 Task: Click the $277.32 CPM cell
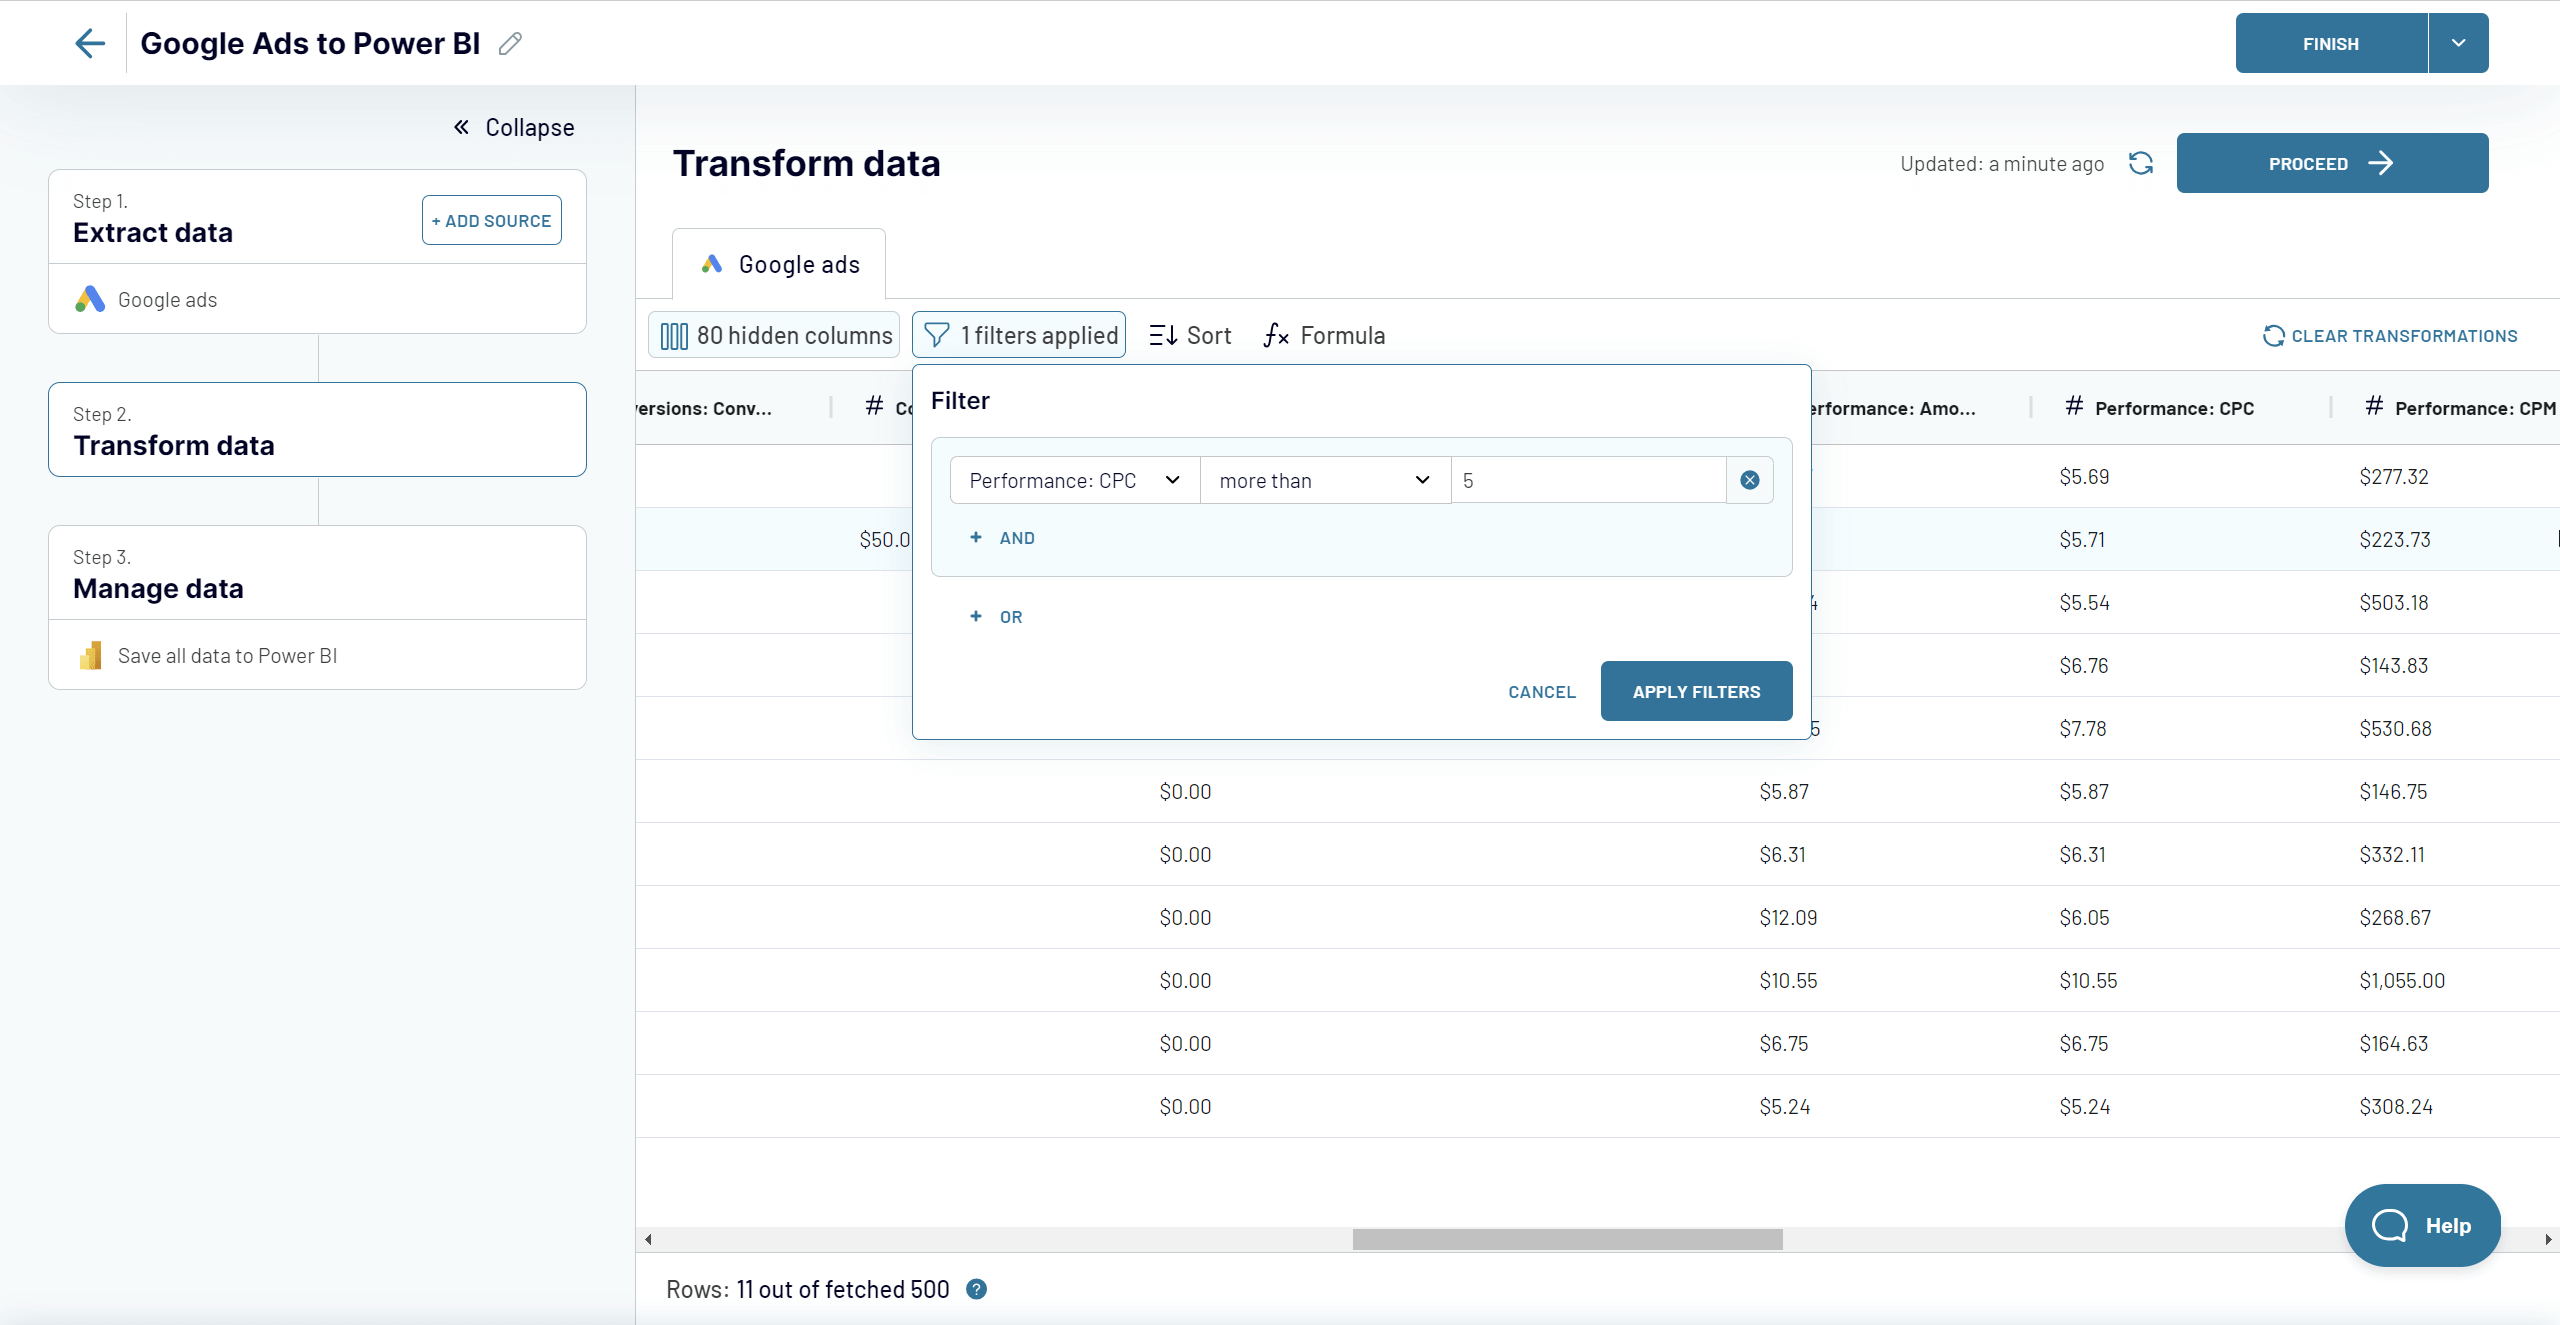pyautogui.click(x=2393, y=476)
